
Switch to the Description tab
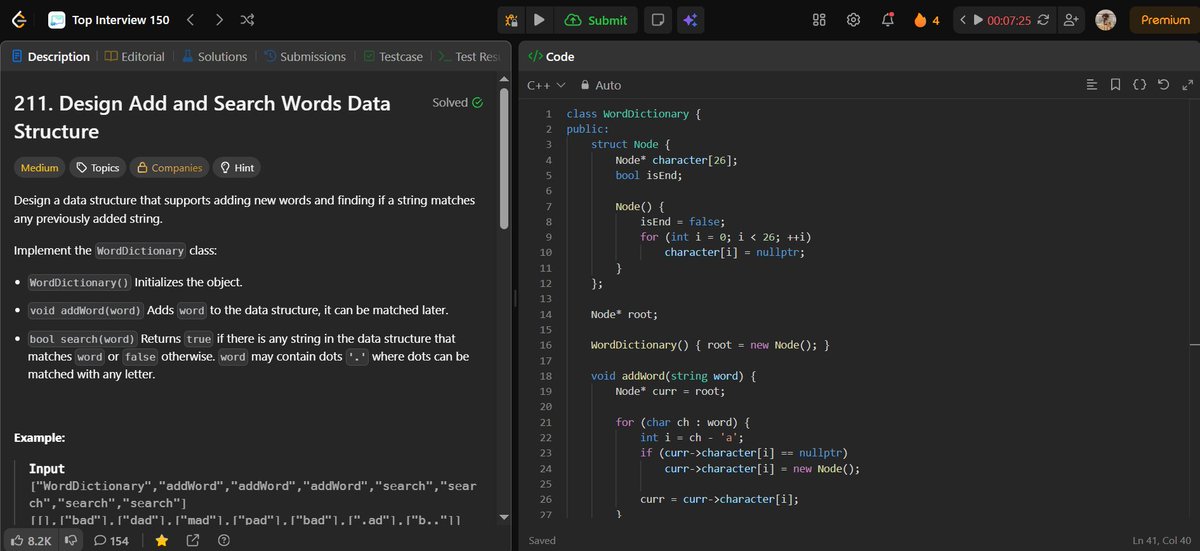(x=50, y=57)
